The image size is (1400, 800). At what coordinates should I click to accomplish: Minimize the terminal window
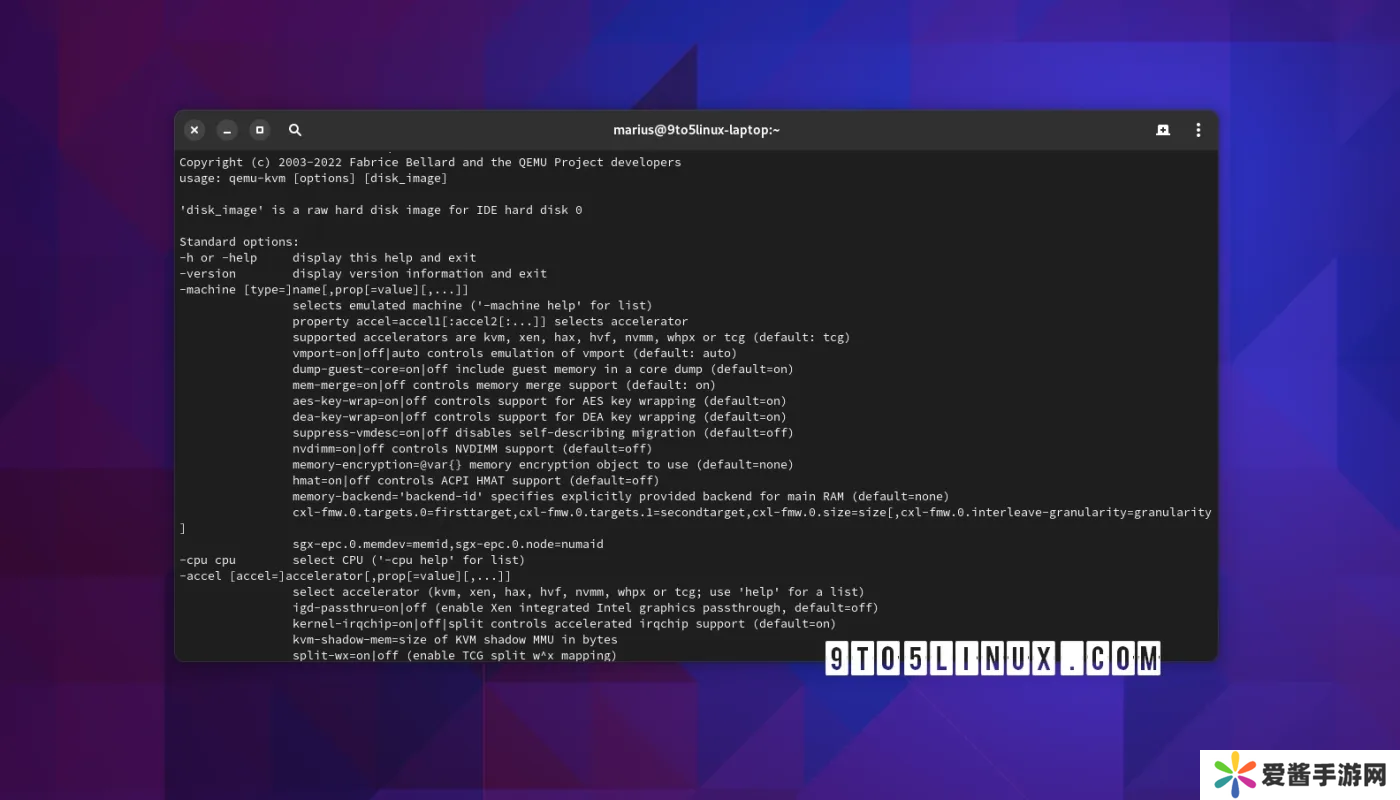pos(227,130)
